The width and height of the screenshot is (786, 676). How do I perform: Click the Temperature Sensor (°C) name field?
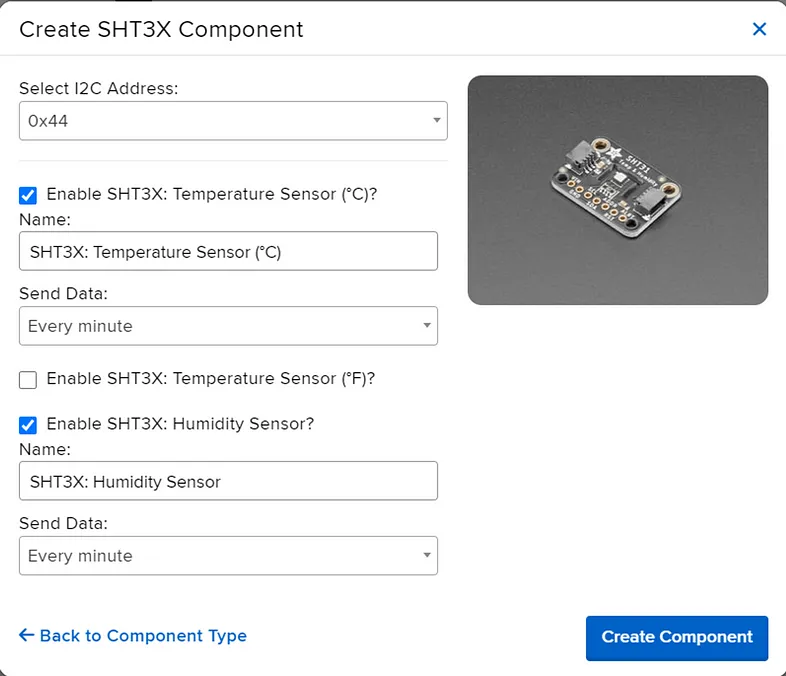click(228, 251)
